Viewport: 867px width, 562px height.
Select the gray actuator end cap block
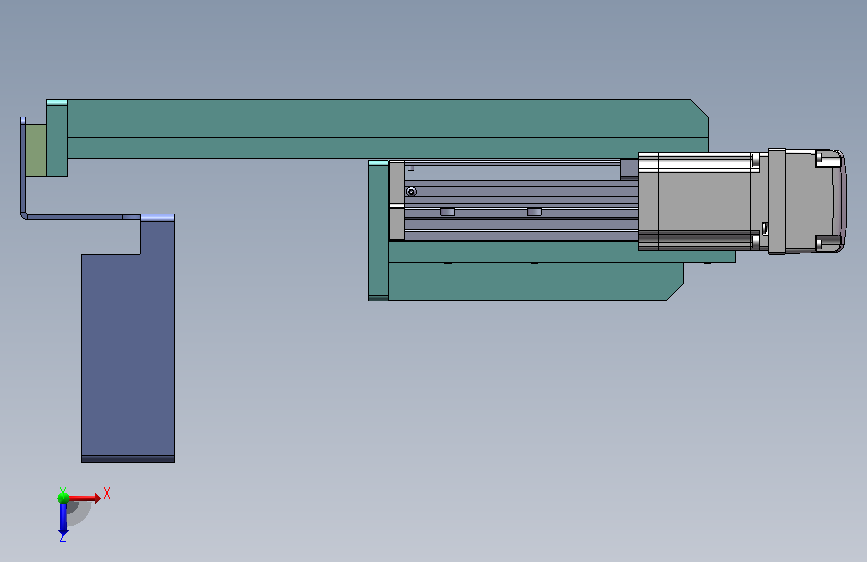click(x=397, y=200)
